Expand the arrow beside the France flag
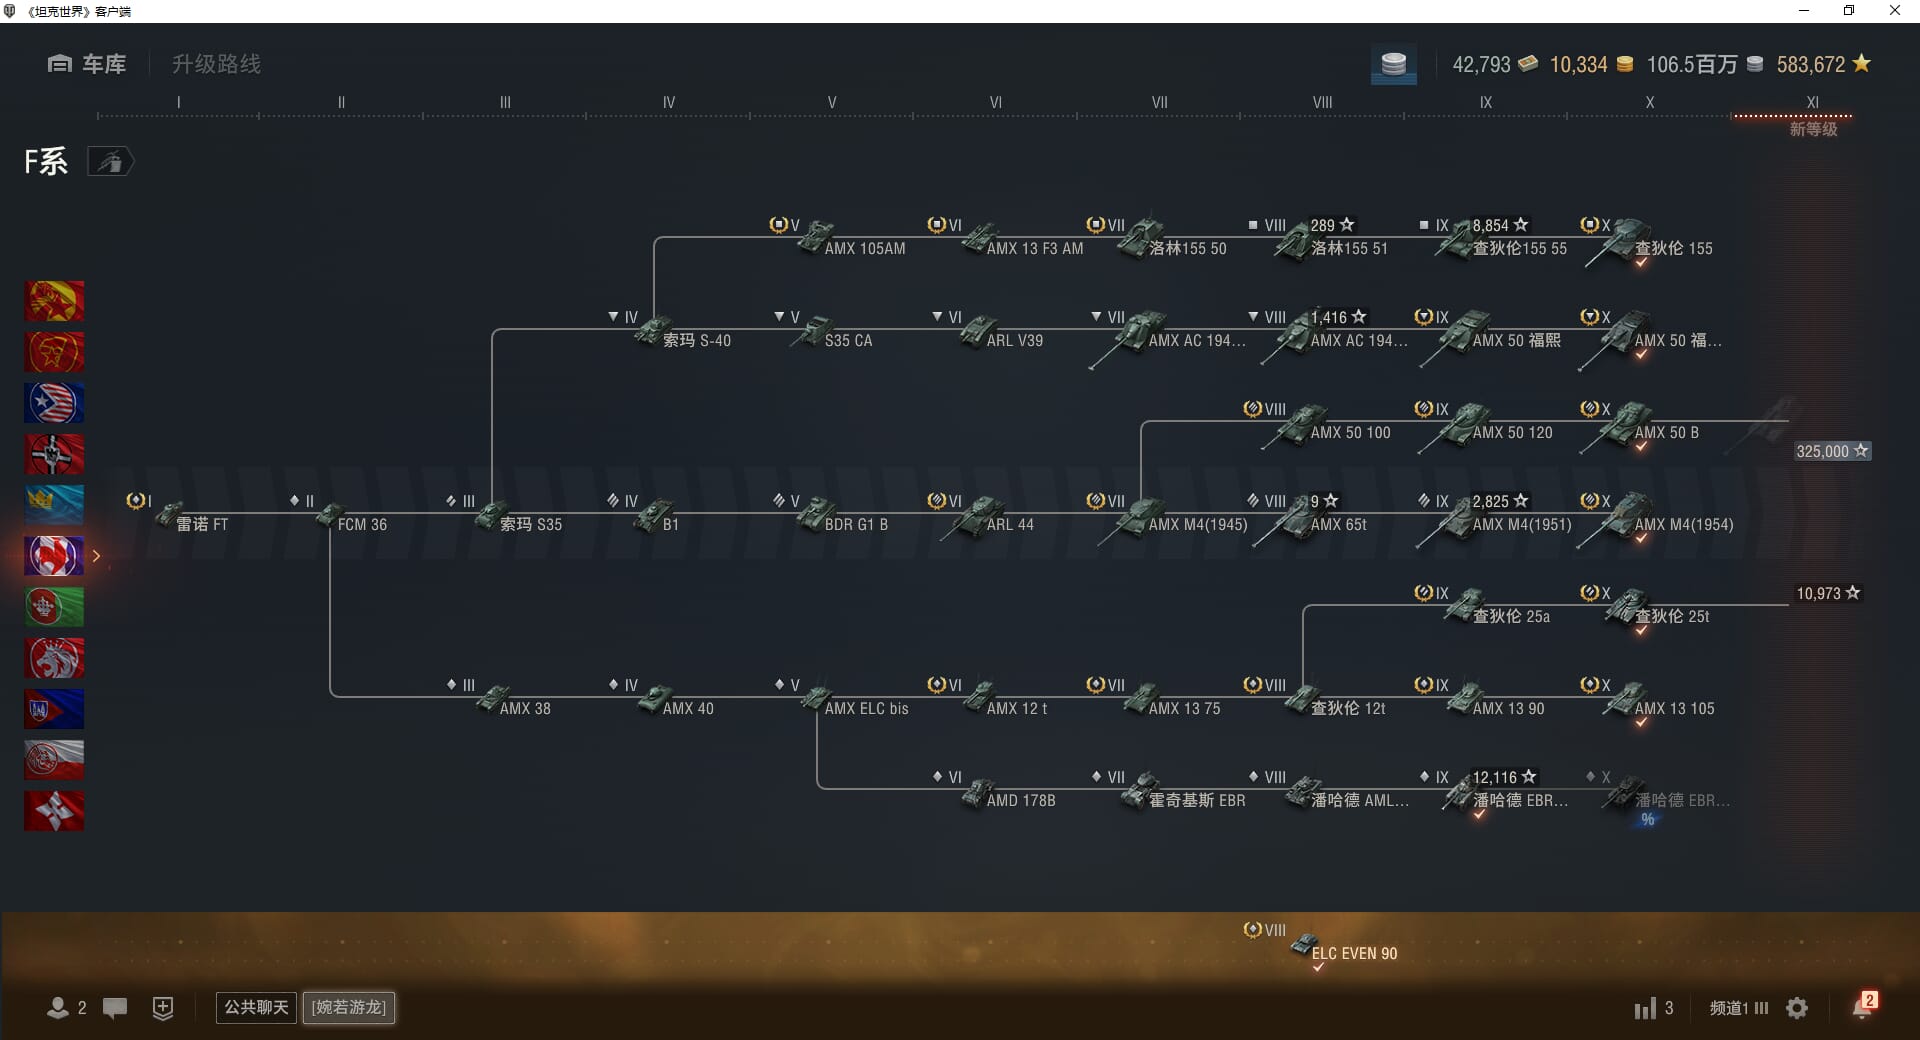This screenshot has height=1040, width=1920. click(96, 556)
